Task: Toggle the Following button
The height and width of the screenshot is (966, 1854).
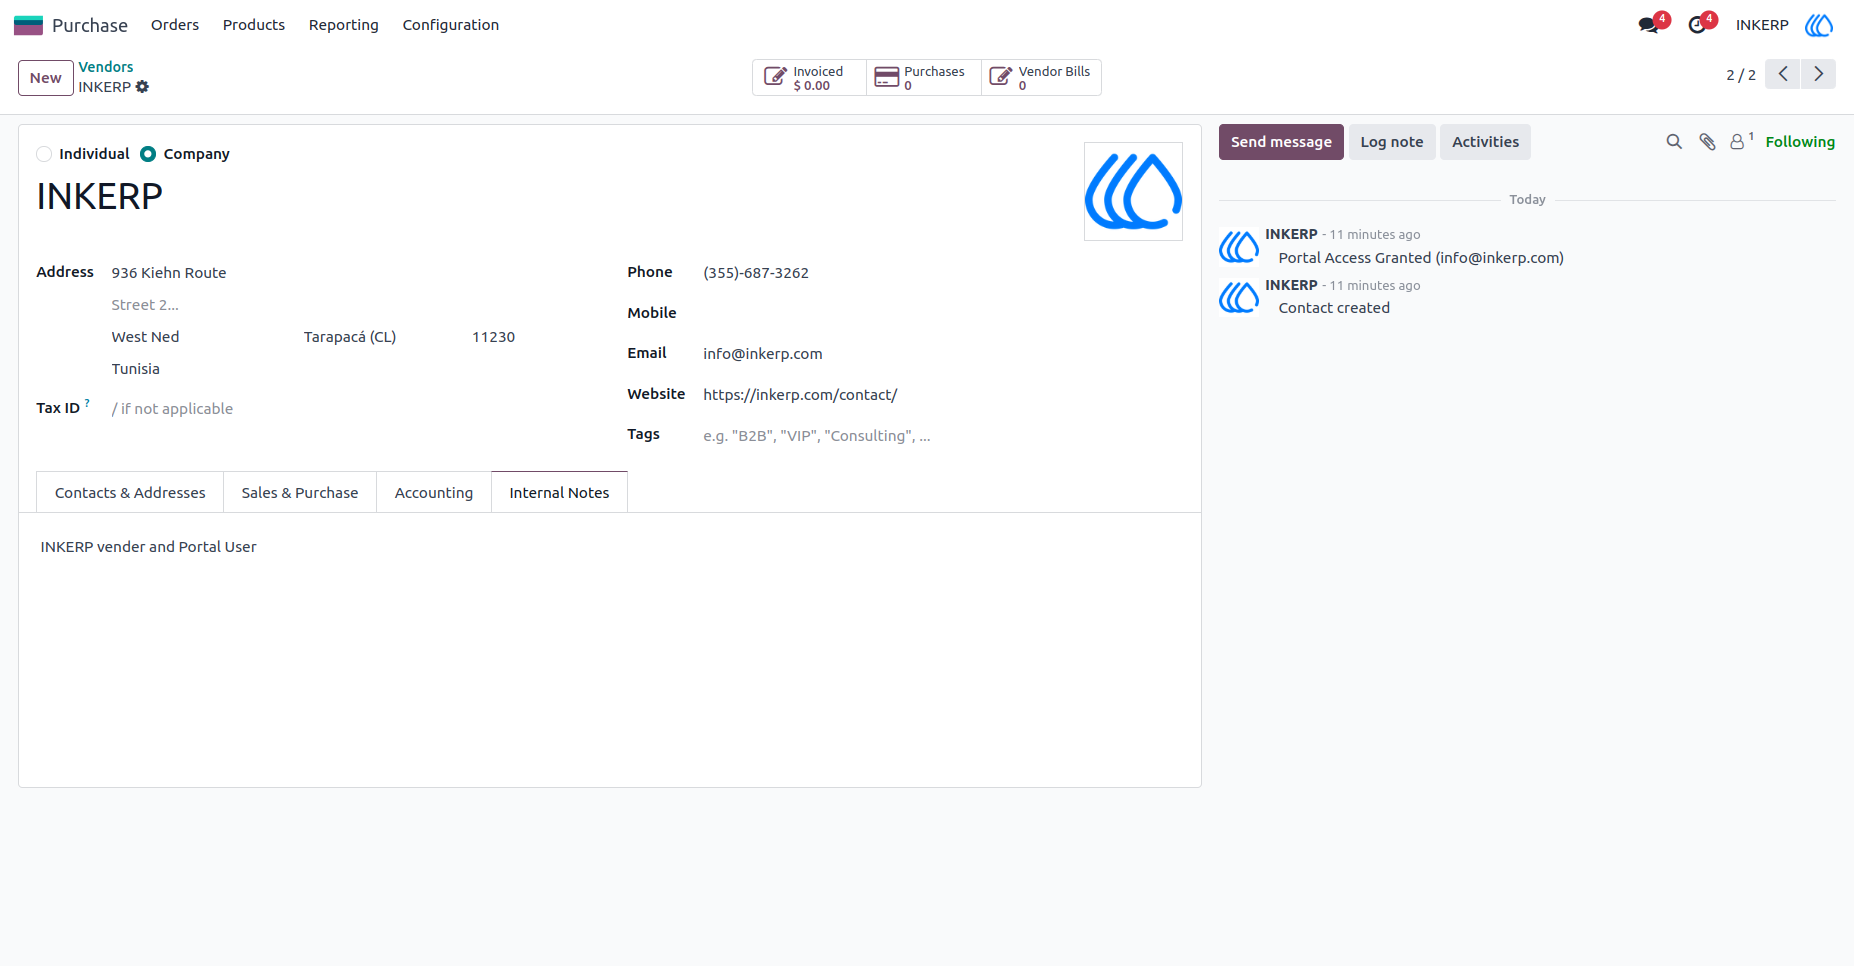Action: pos(1800,142)
